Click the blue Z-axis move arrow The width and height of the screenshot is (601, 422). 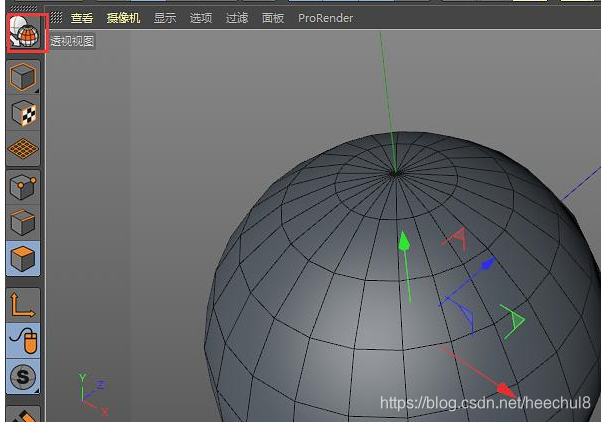tap(488, 264)
